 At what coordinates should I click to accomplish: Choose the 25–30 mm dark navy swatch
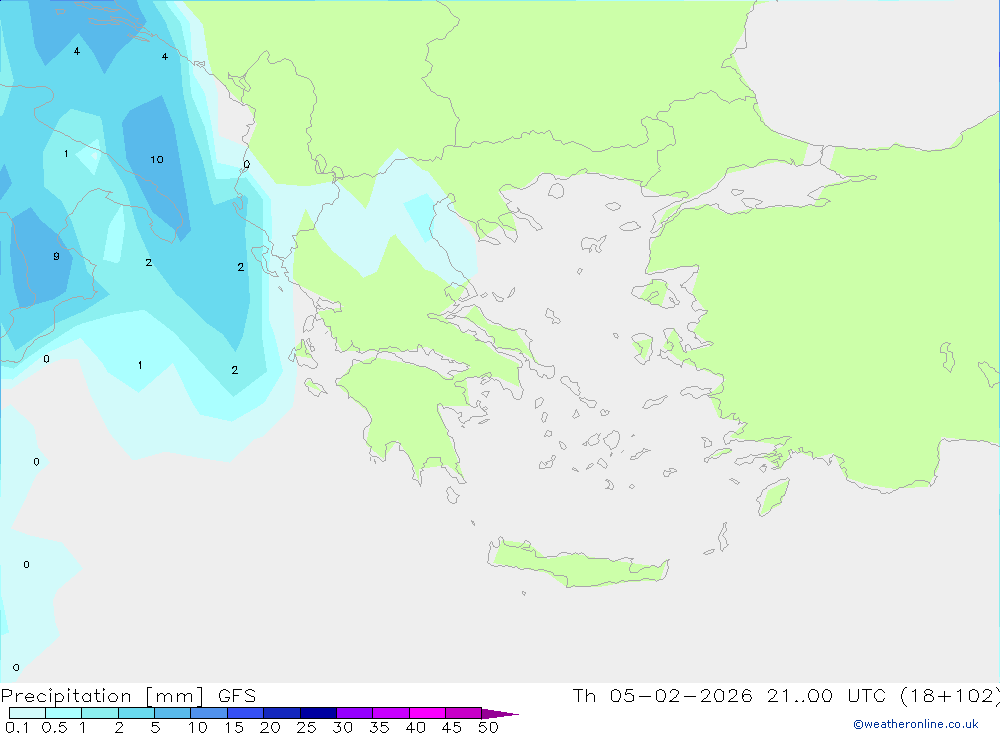(x=318, y=713)
